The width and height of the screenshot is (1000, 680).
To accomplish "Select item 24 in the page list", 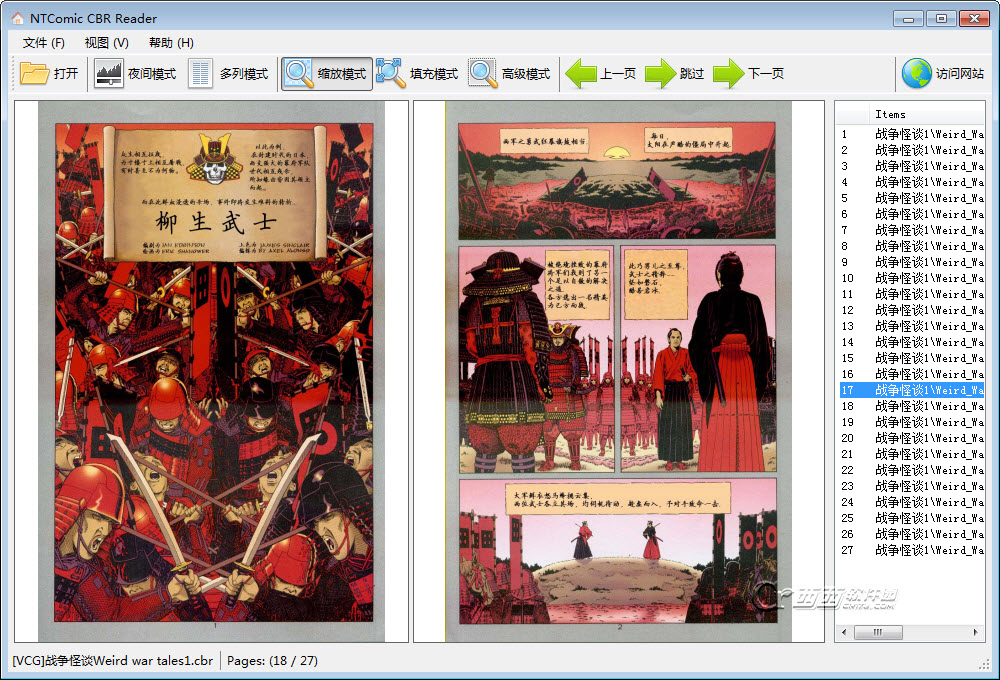I will (912, 502).
